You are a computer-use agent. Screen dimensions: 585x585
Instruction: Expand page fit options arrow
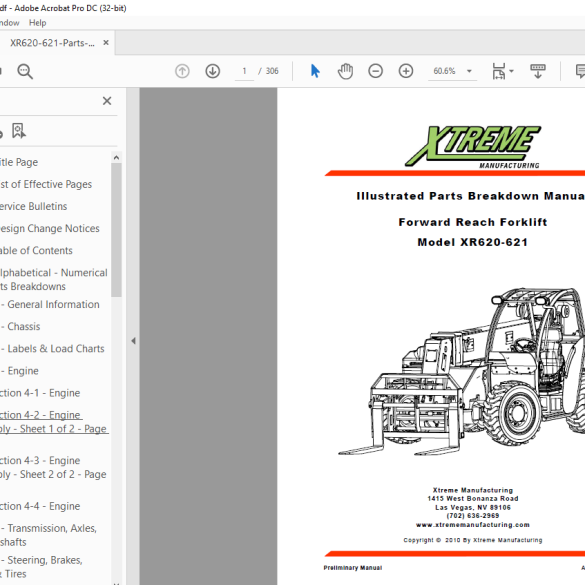(x=512, y=71)
